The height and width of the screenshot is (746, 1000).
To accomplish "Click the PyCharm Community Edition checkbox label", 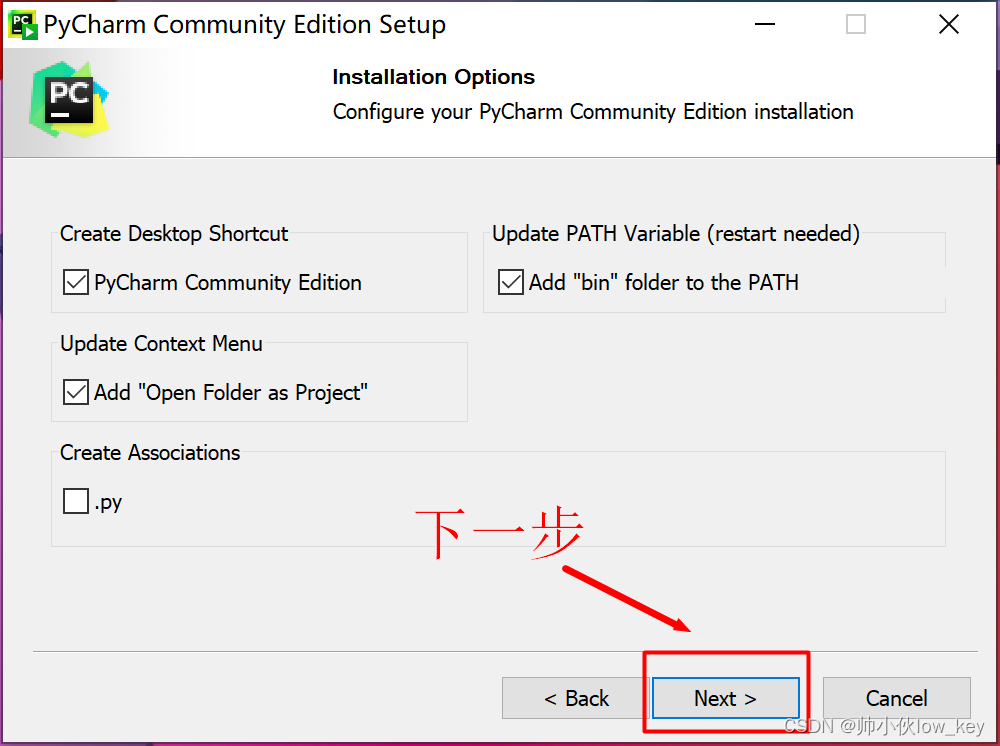I will [228, 282].
